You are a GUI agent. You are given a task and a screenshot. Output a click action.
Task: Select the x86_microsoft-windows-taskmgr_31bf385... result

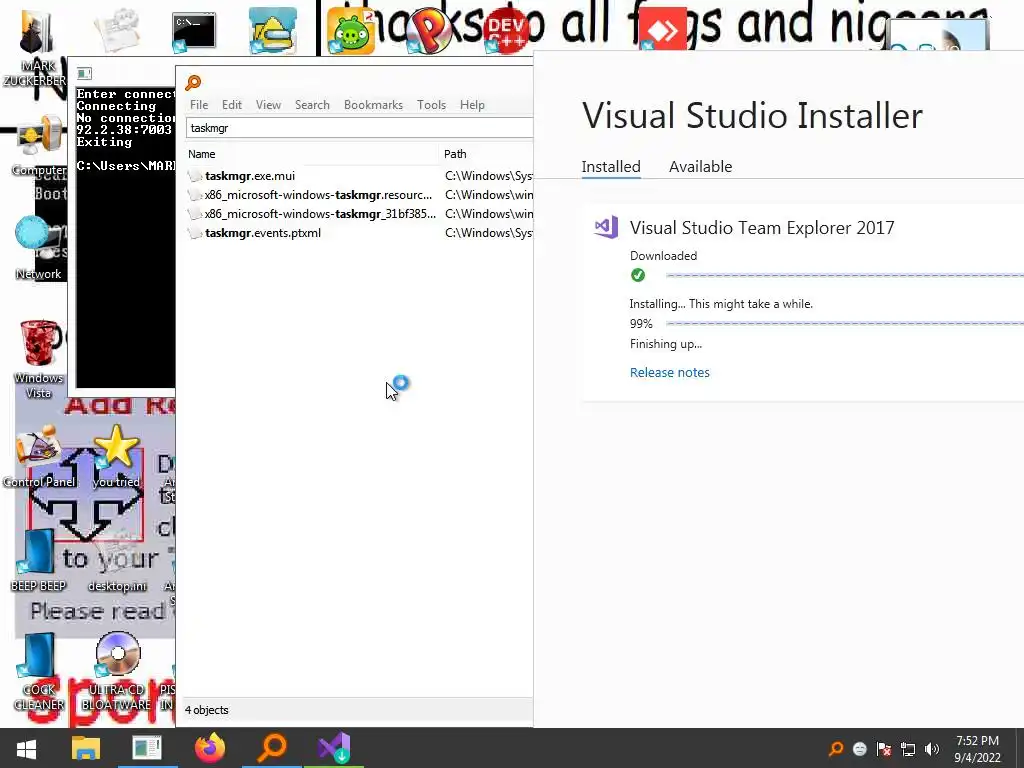coord(359,214)
